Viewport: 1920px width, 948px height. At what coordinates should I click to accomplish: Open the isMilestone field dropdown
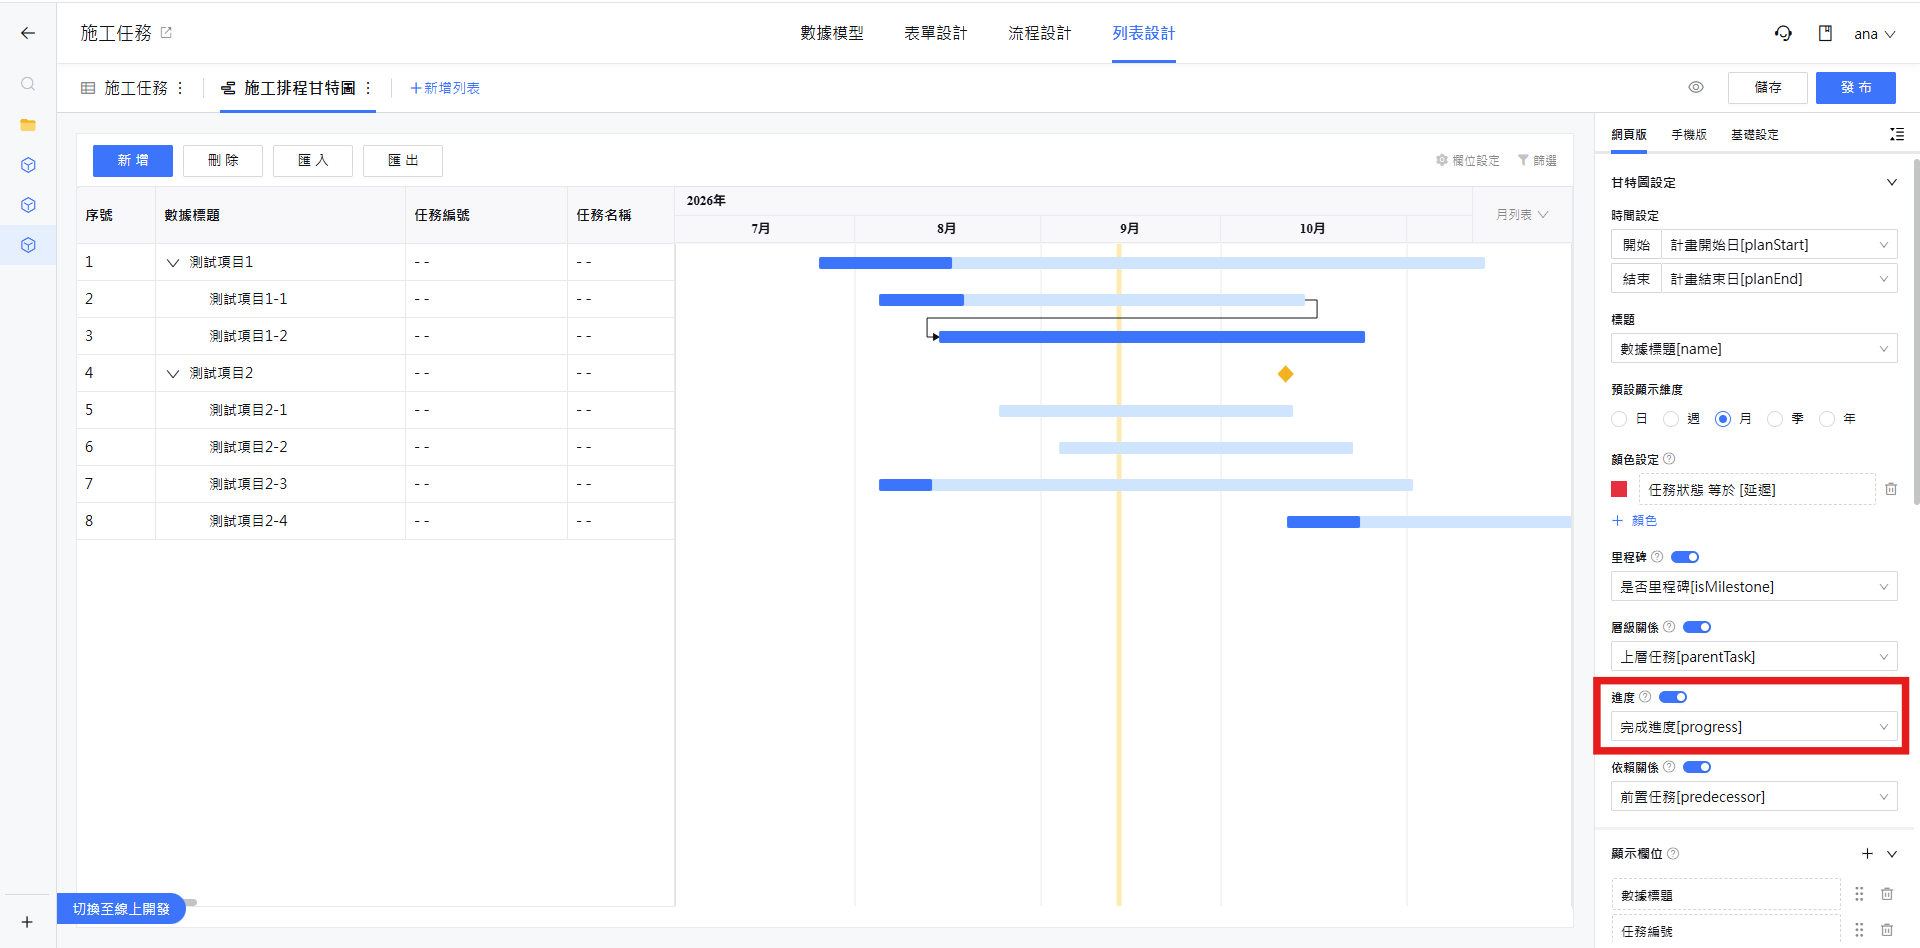[1754, 587]
